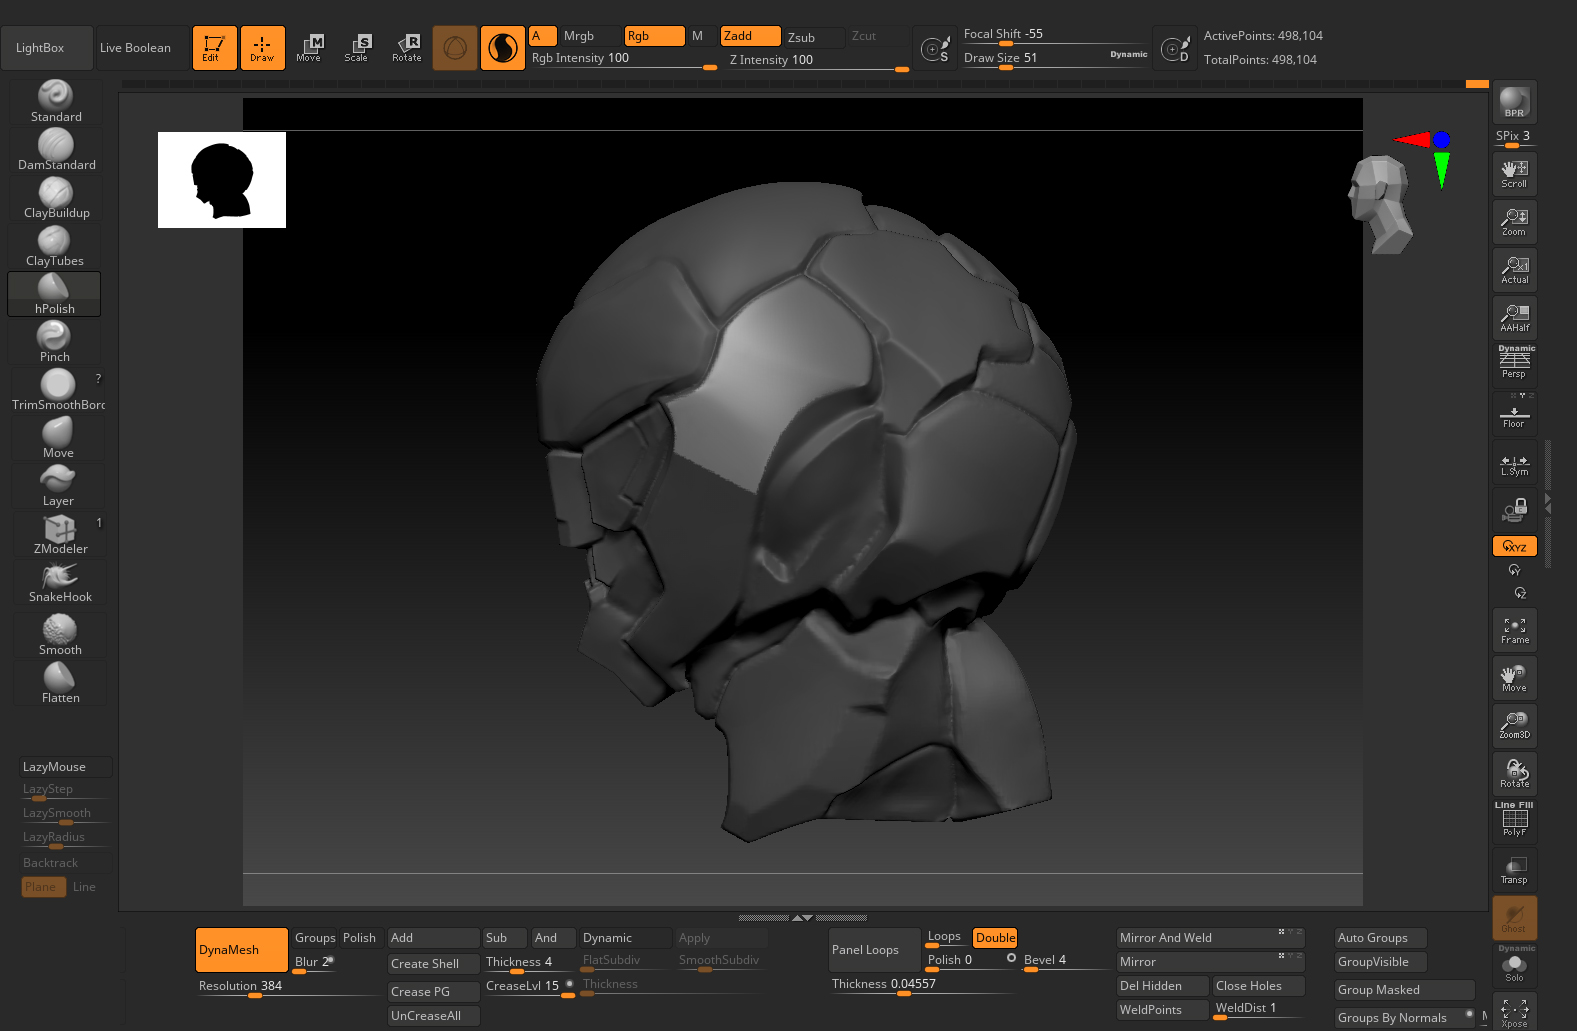
Task: Click the Zoom3D navigation icon
Action: tap(1514, 726)
